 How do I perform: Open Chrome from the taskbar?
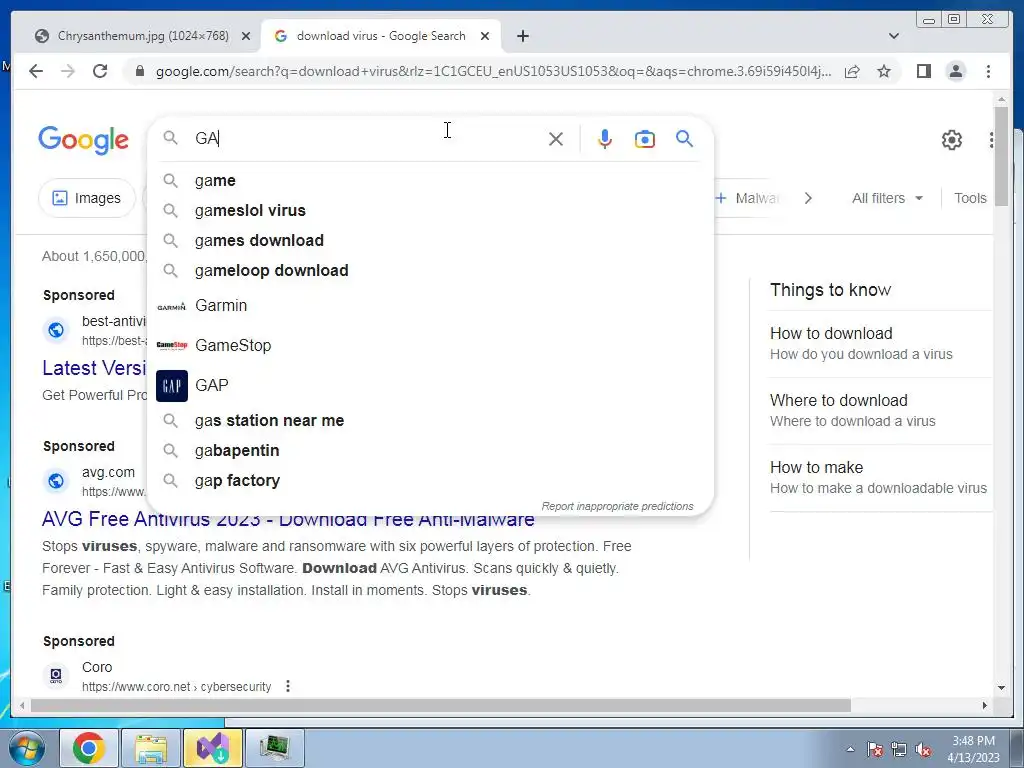pos(89,748)
